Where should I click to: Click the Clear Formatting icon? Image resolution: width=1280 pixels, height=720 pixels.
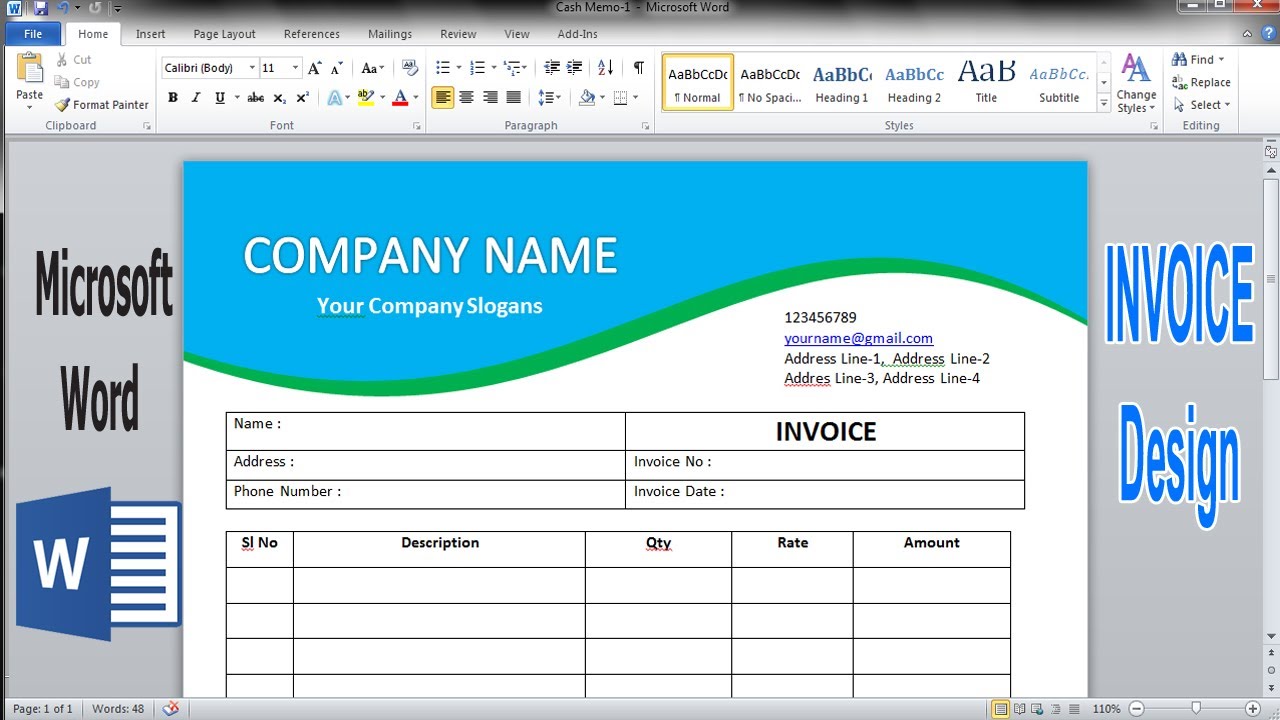[409, 68]
